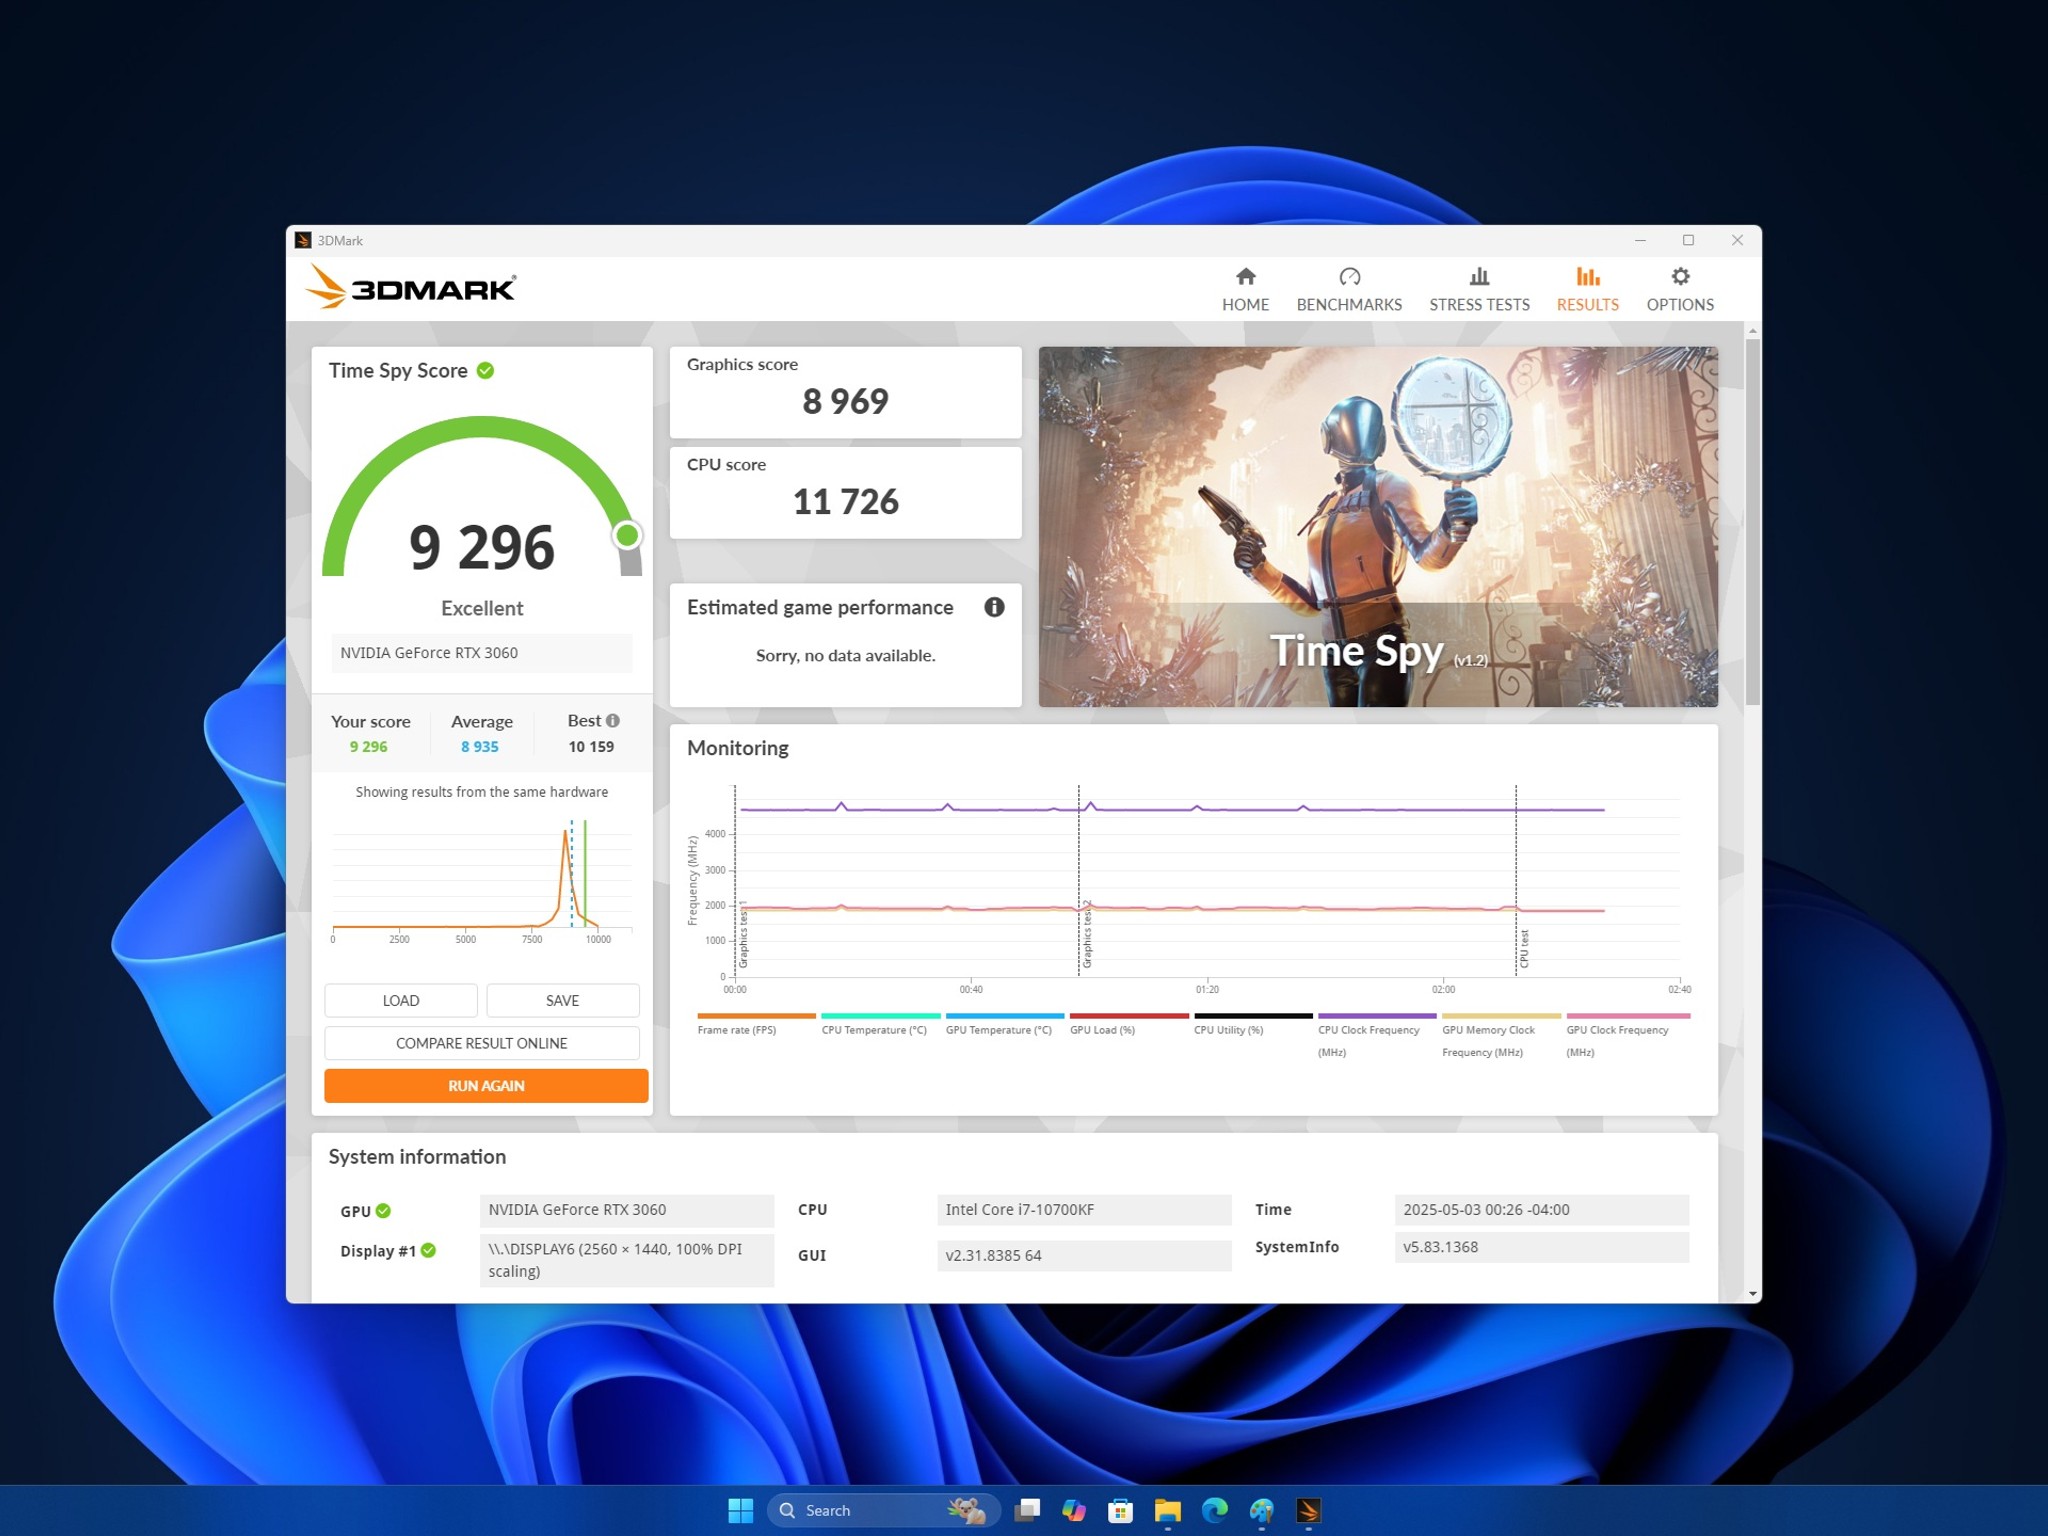Open the Windows Start menu
This screenshot has width=2048, height=1536.
740,1510
